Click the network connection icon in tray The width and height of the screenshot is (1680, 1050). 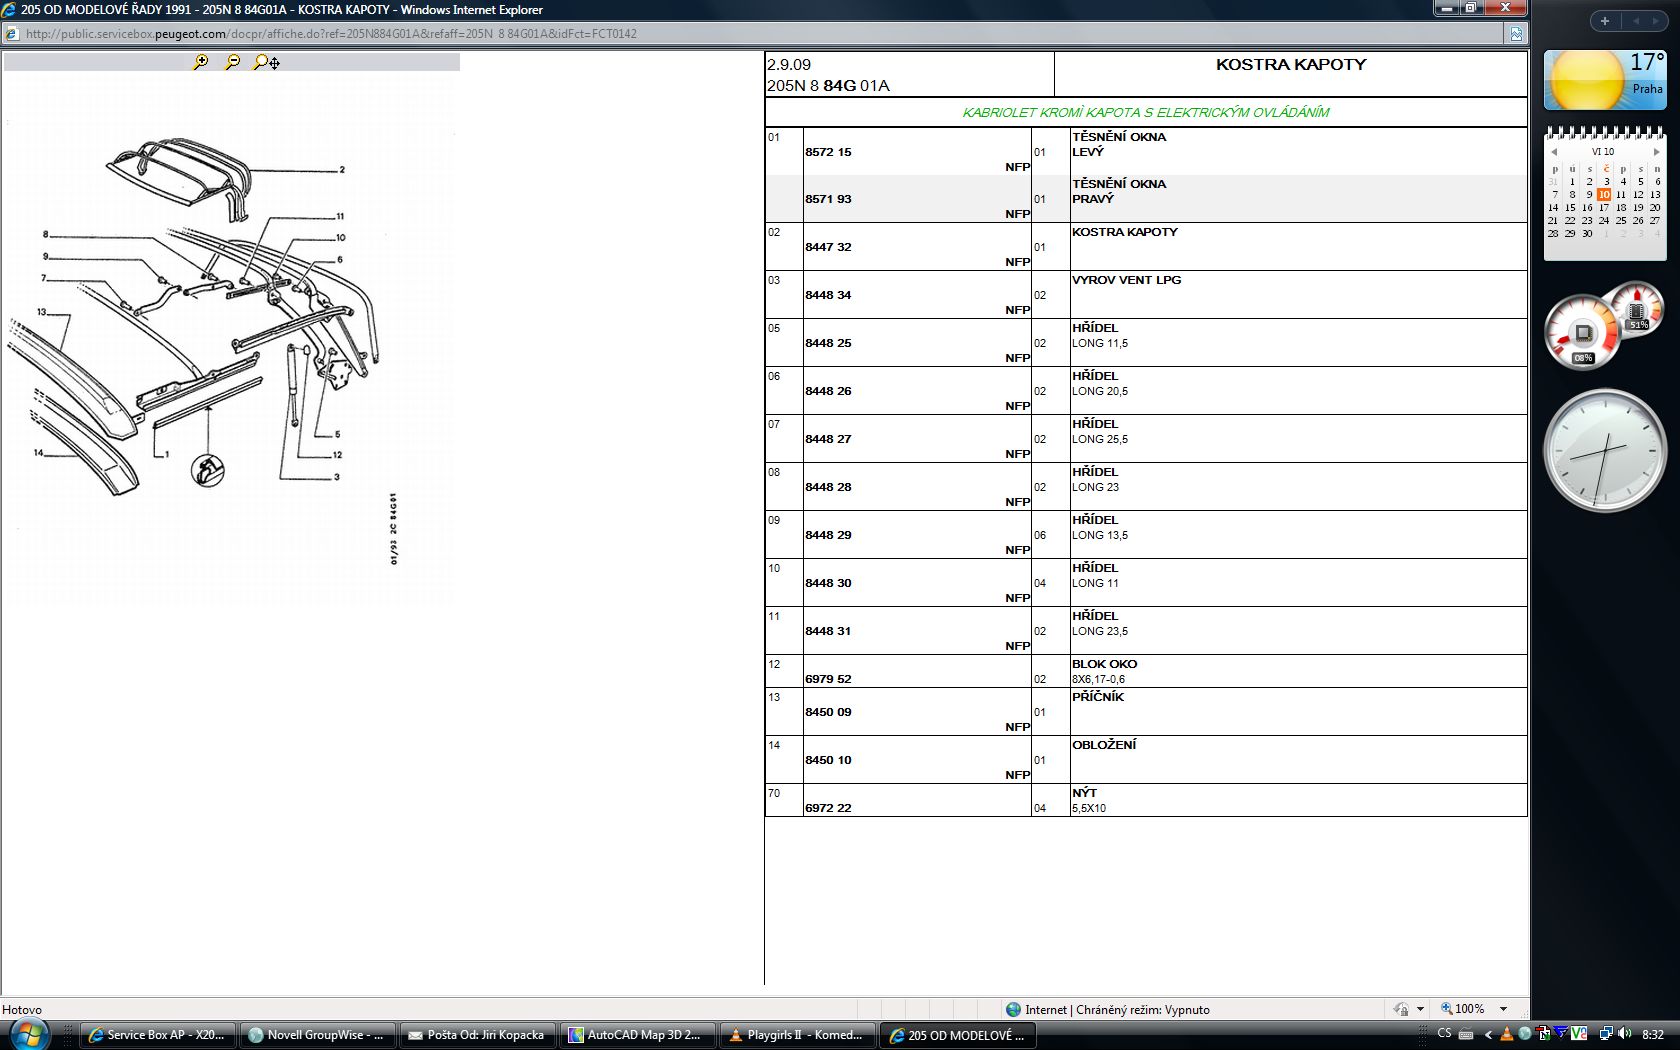(x=1605, y=1034)
